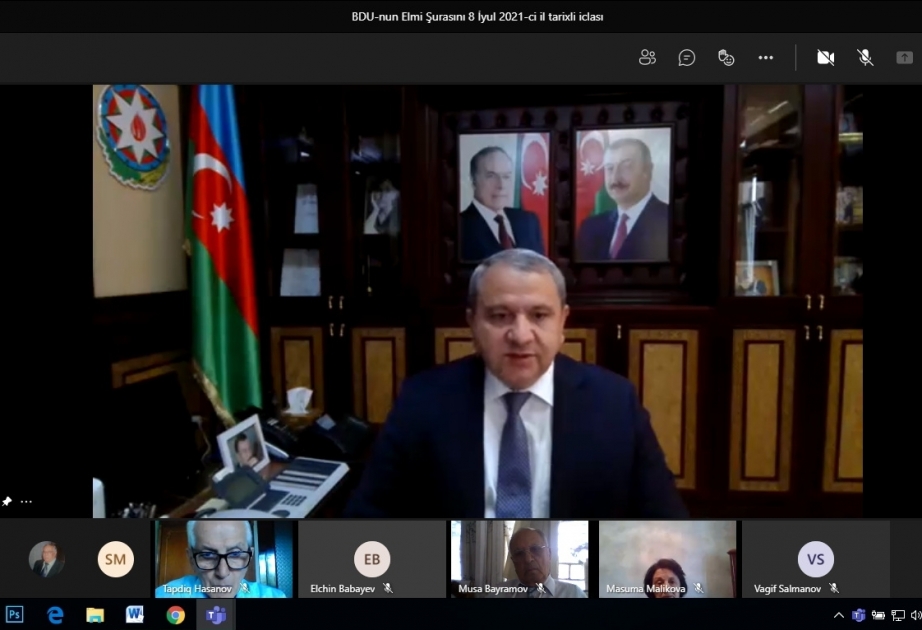
Task: Click muted mic icon of Elchin Babayev
Action: [387, 588]
